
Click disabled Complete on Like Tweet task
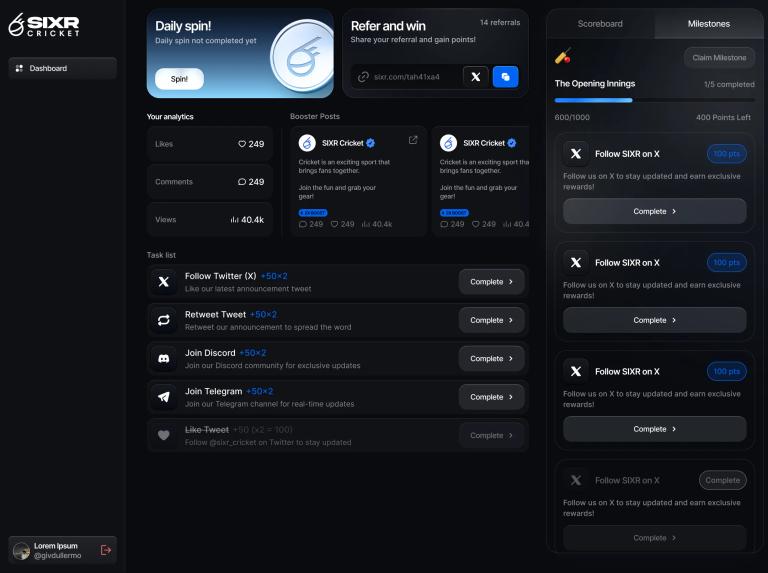(491, 435)
